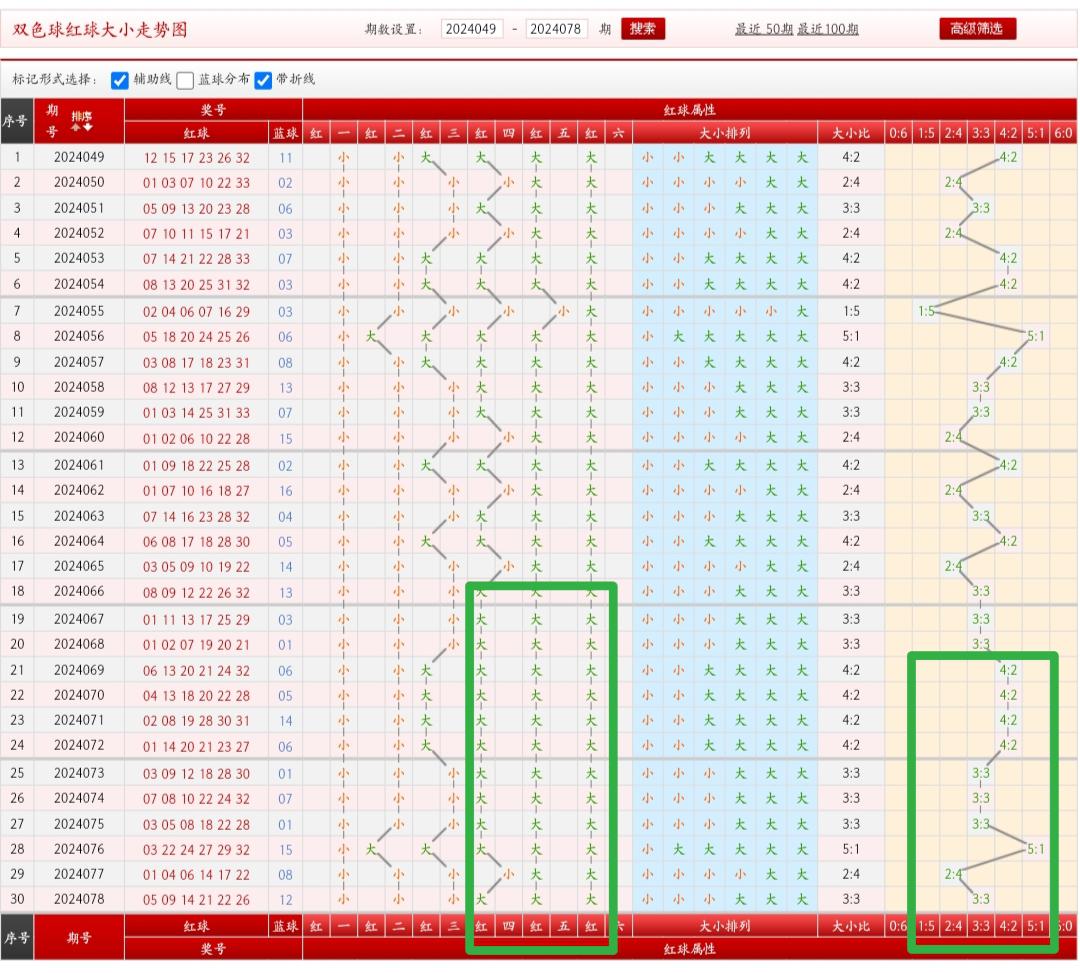This screenshot has height=973, width=1080.
Task: Enable the 蓝球分布 checkbox
Action: pyautogui.click(x=185, y=80)
